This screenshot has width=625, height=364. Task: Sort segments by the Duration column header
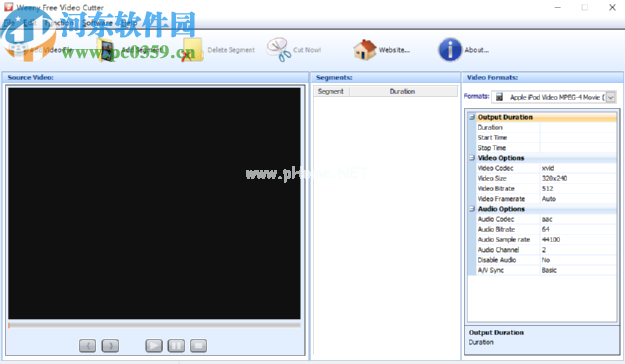click(403, 91)
